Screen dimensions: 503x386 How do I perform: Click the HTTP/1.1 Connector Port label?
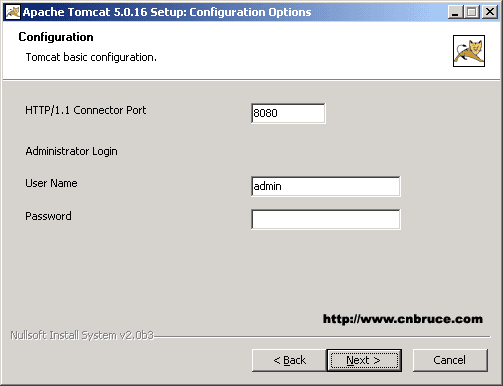pos(86,110)
